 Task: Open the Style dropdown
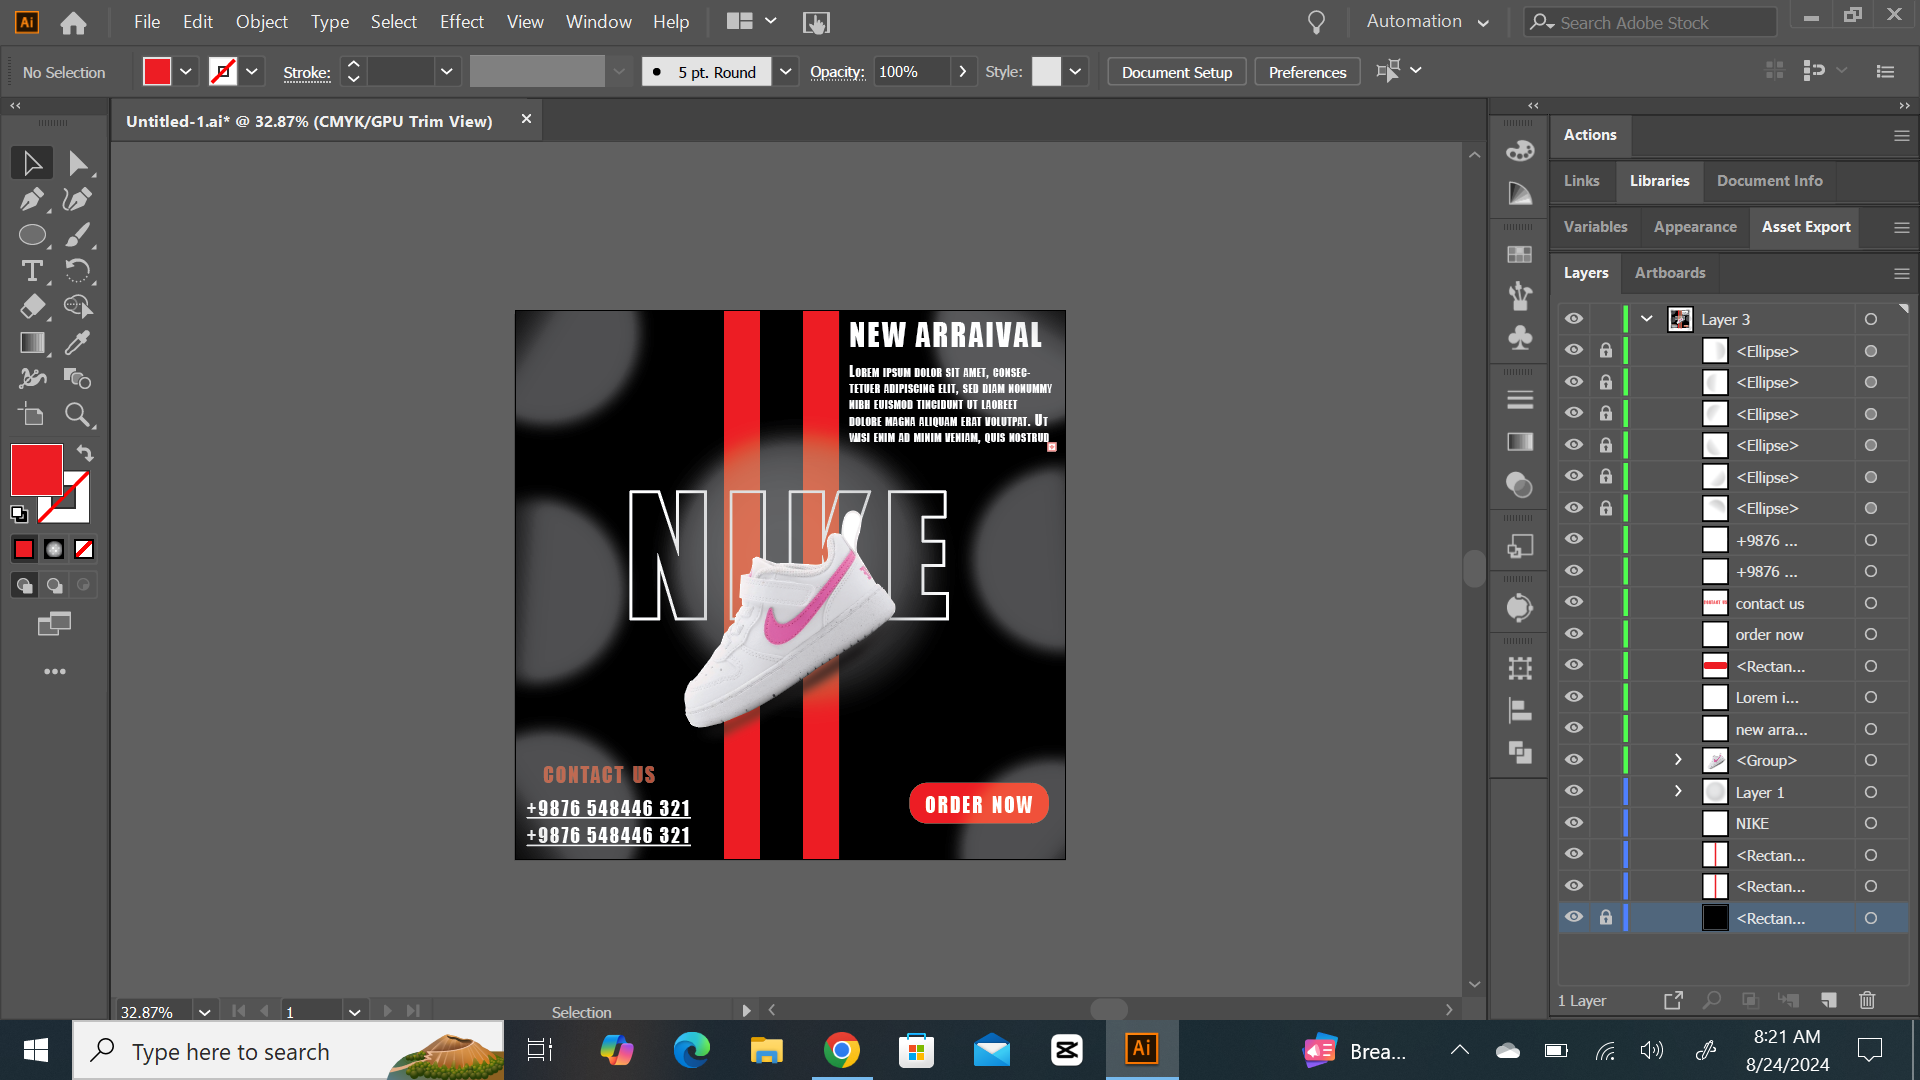1075,72
